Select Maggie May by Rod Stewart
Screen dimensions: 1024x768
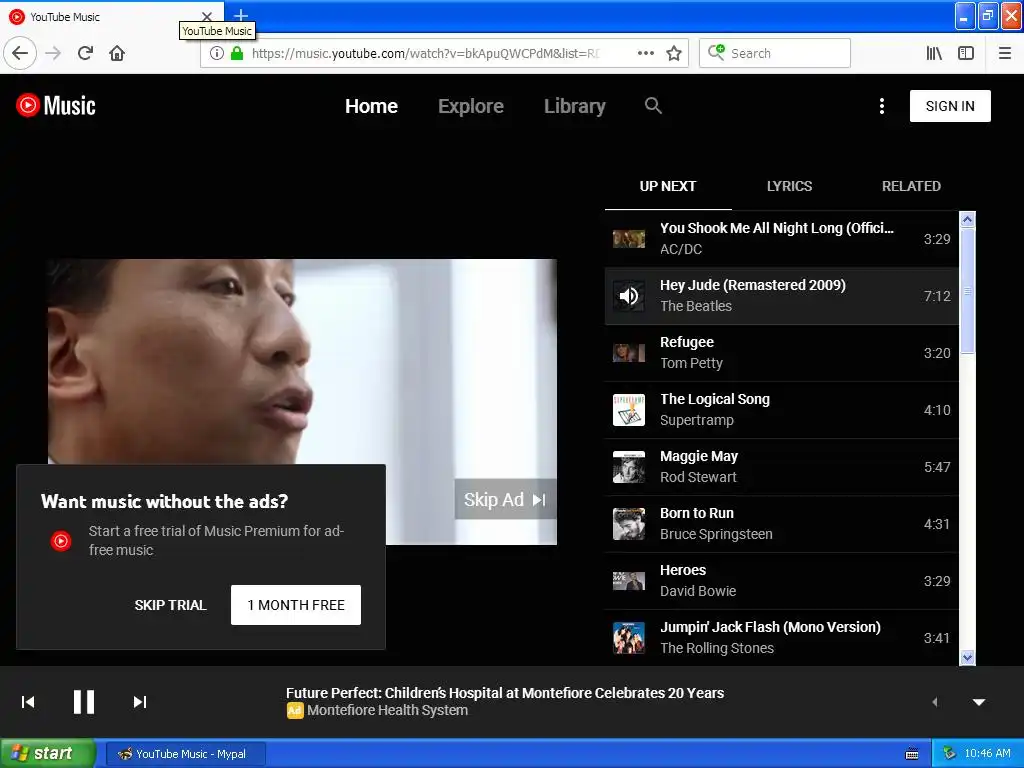click(781, 467)
